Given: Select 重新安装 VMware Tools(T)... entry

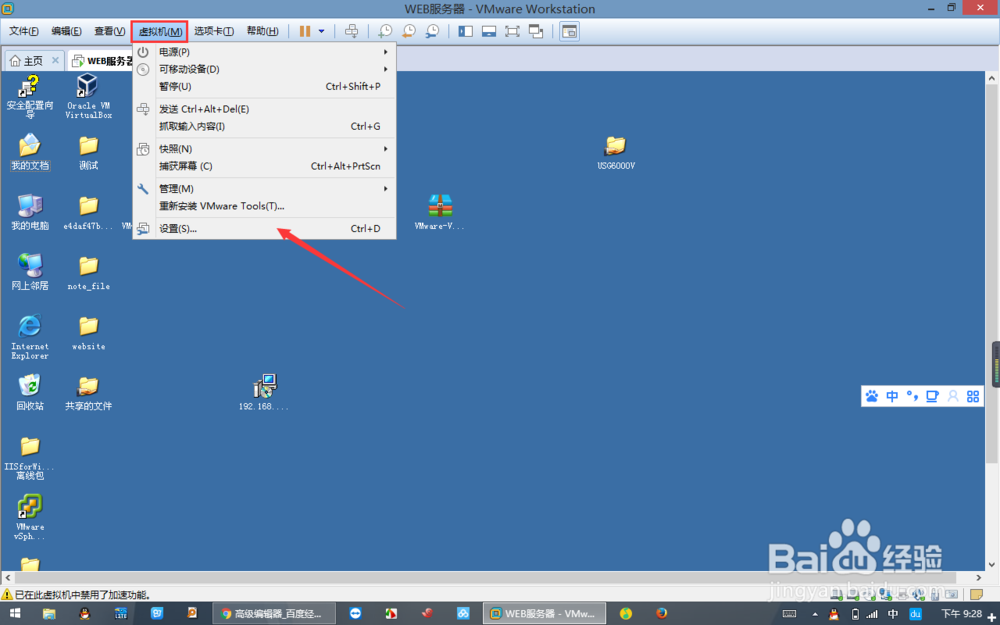Looking at the screenshot, I should point(265,206).
